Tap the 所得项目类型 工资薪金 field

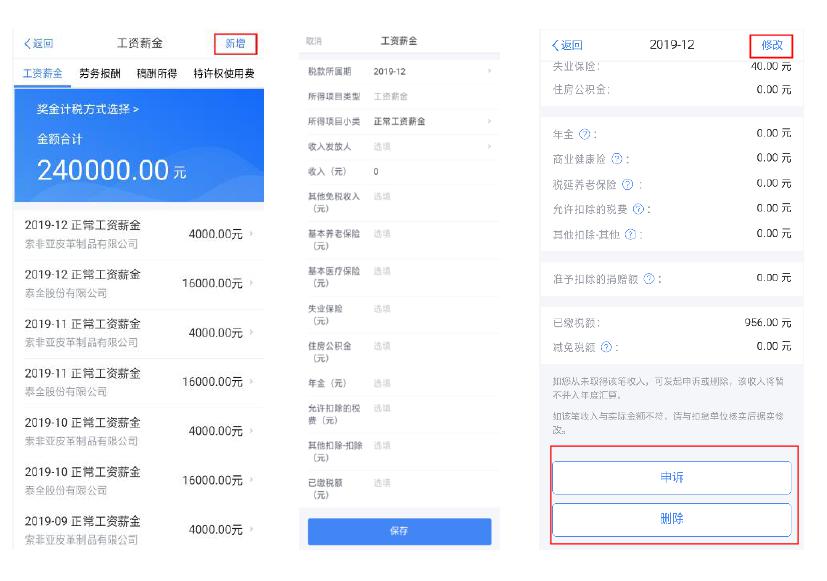click(399, 96)
